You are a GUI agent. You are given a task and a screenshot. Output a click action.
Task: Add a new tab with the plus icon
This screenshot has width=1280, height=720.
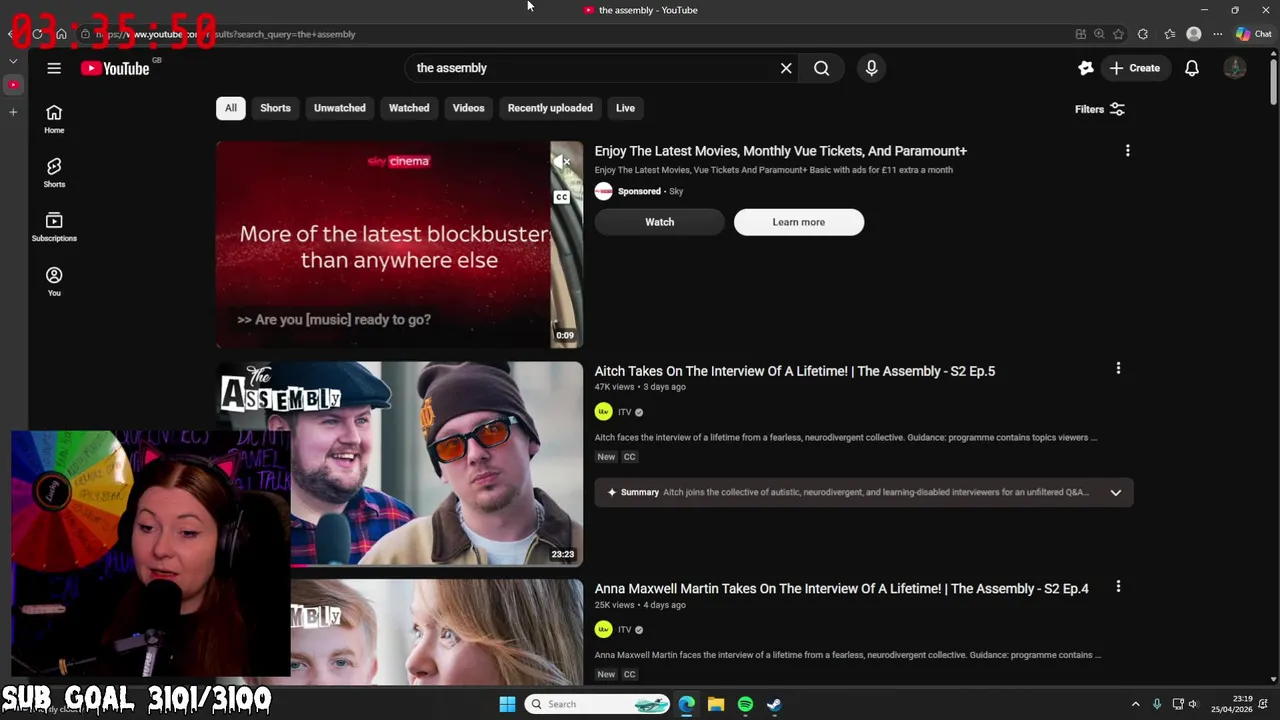click(13, 112)
